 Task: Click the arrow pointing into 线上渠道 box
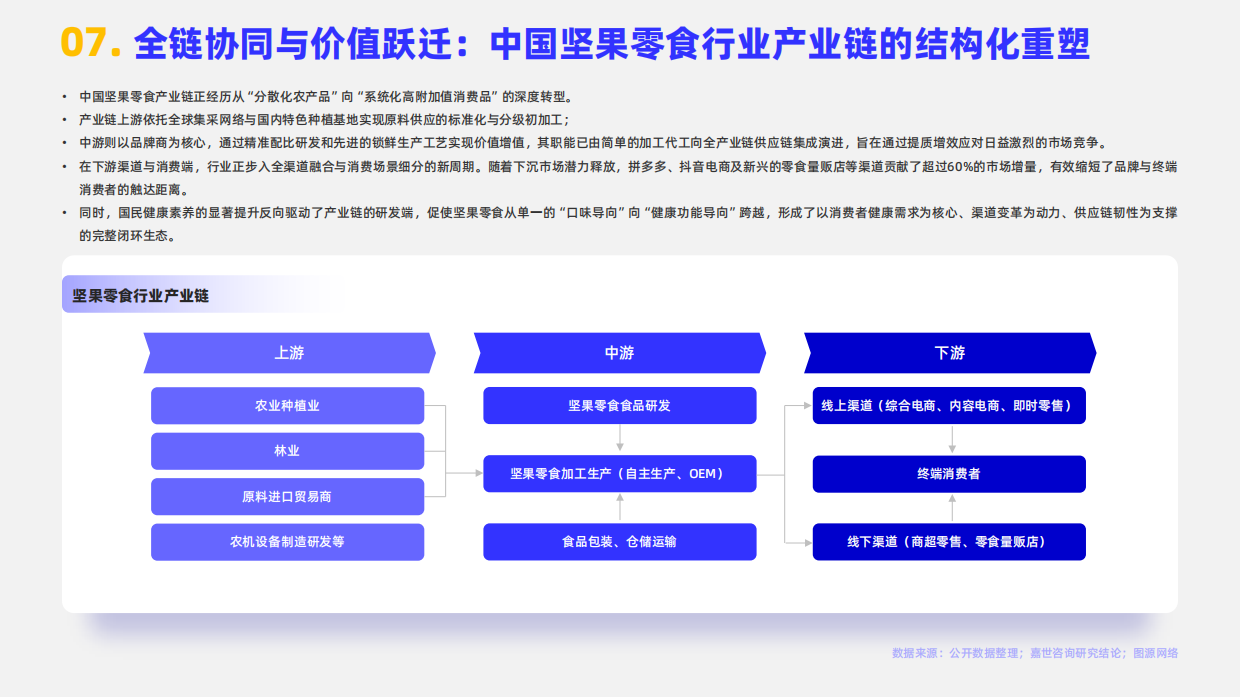click(x=799, y=406)
